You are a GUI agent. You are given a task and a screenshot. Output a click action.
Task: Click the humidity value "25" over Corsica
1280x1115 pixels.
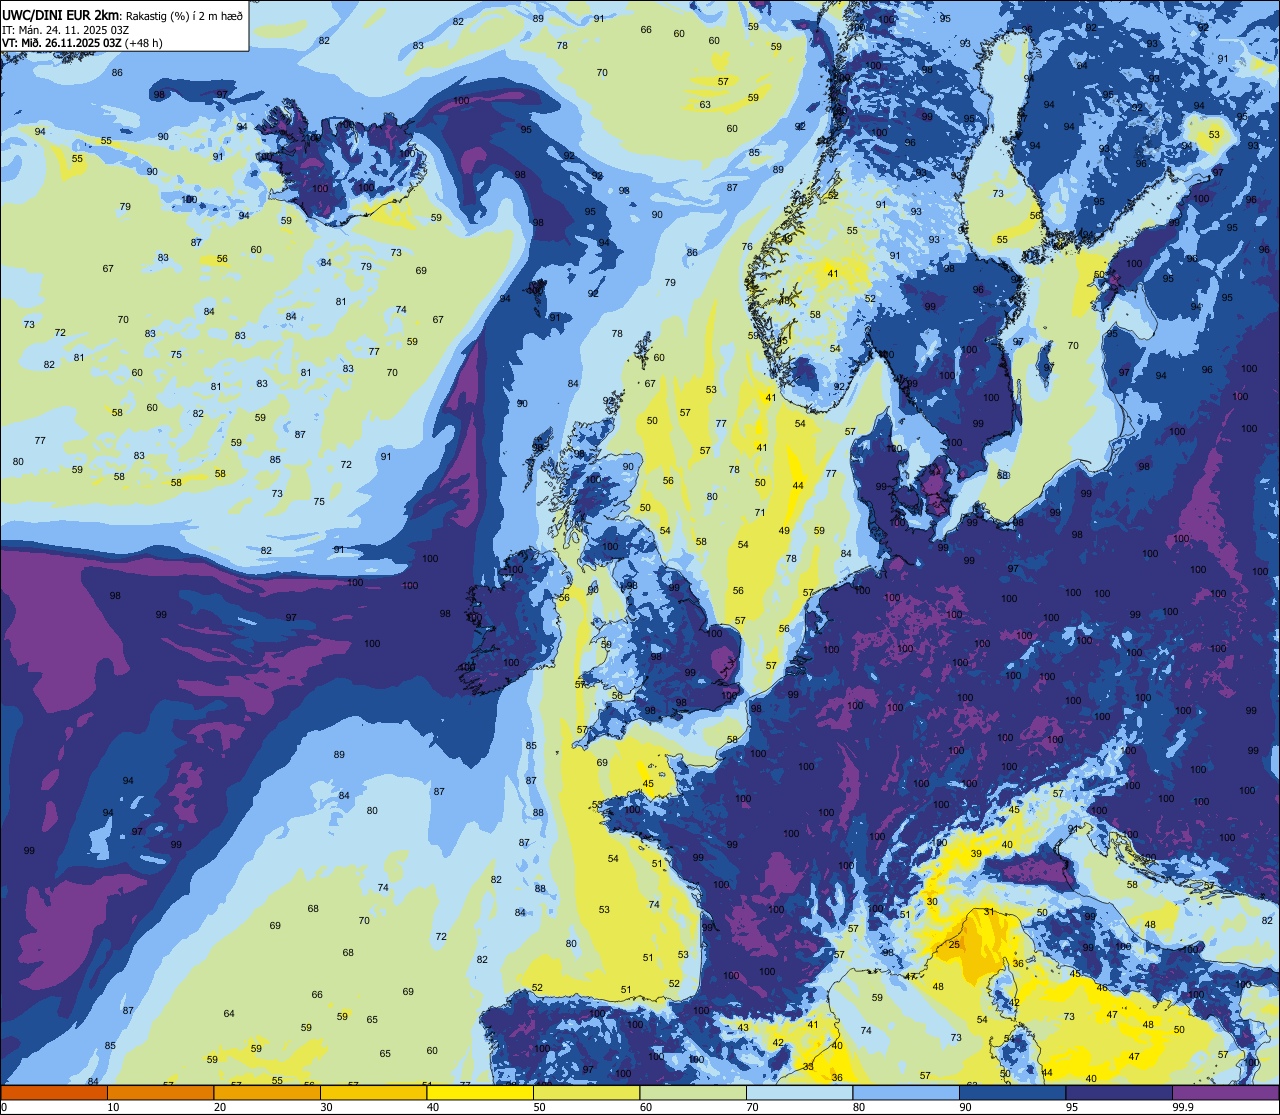coord(954,945)
